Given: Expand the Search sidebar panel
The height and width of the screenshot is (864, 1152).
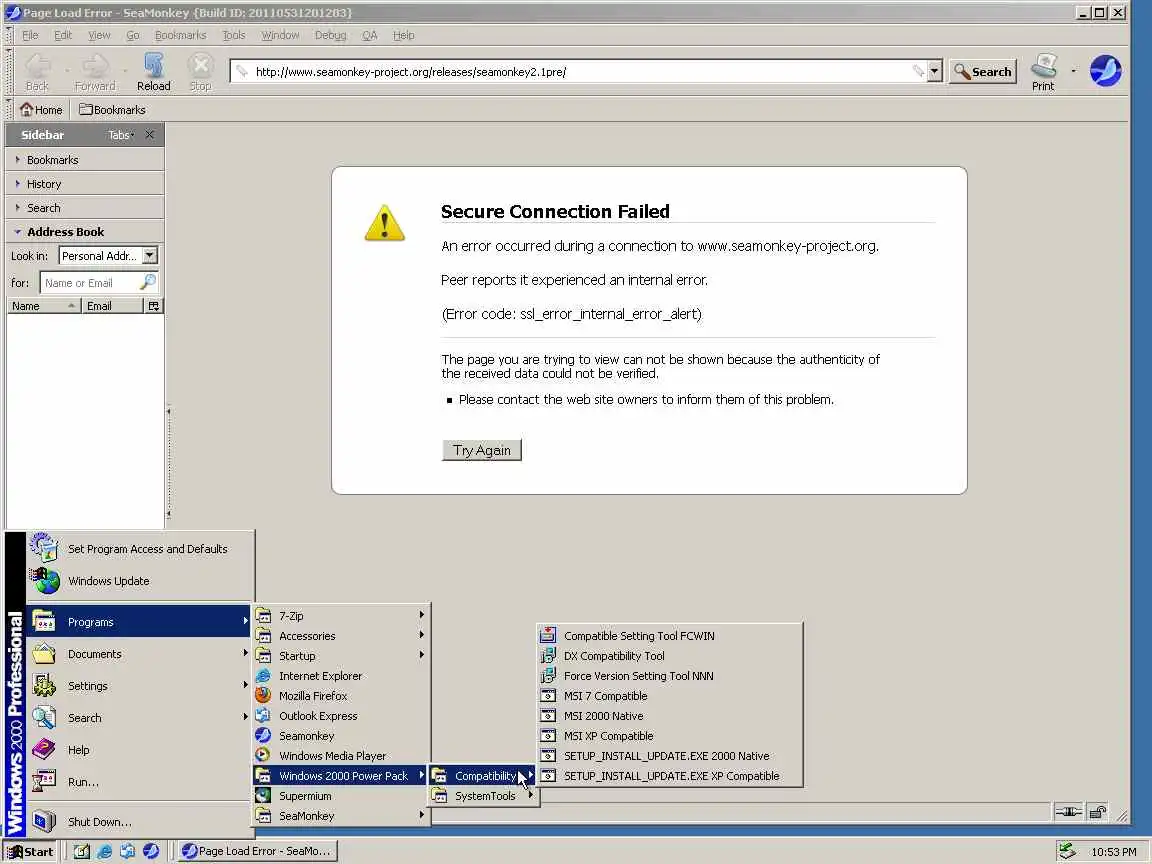Looking at the screenshot, I should [x=84, y=208].
